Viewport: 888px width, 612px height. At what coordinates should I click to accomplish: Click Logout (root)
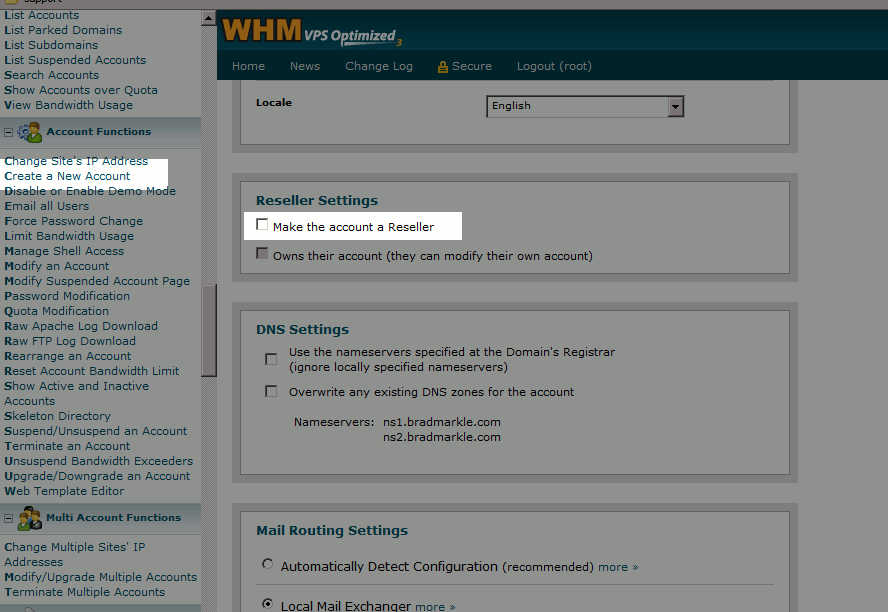tap(554, 66)
